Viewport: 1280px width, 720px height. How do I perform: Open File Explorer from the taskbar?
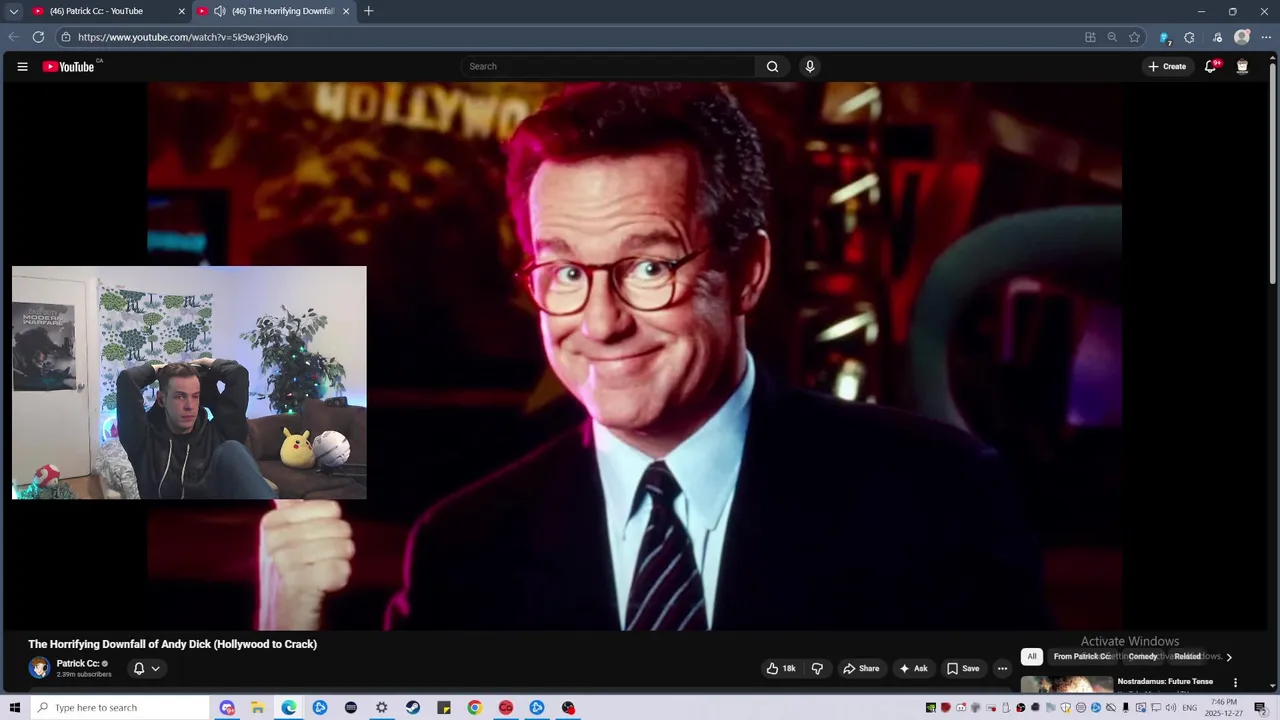tap(257, 708)
